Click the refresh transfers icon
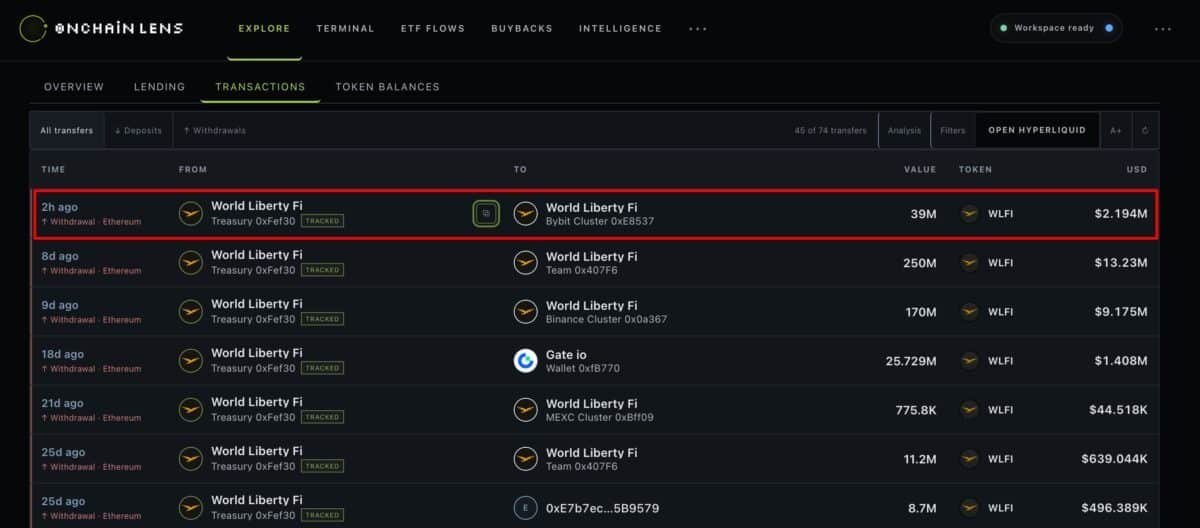The width and height of the screenshot is (1200, 528). (1145, 130)
